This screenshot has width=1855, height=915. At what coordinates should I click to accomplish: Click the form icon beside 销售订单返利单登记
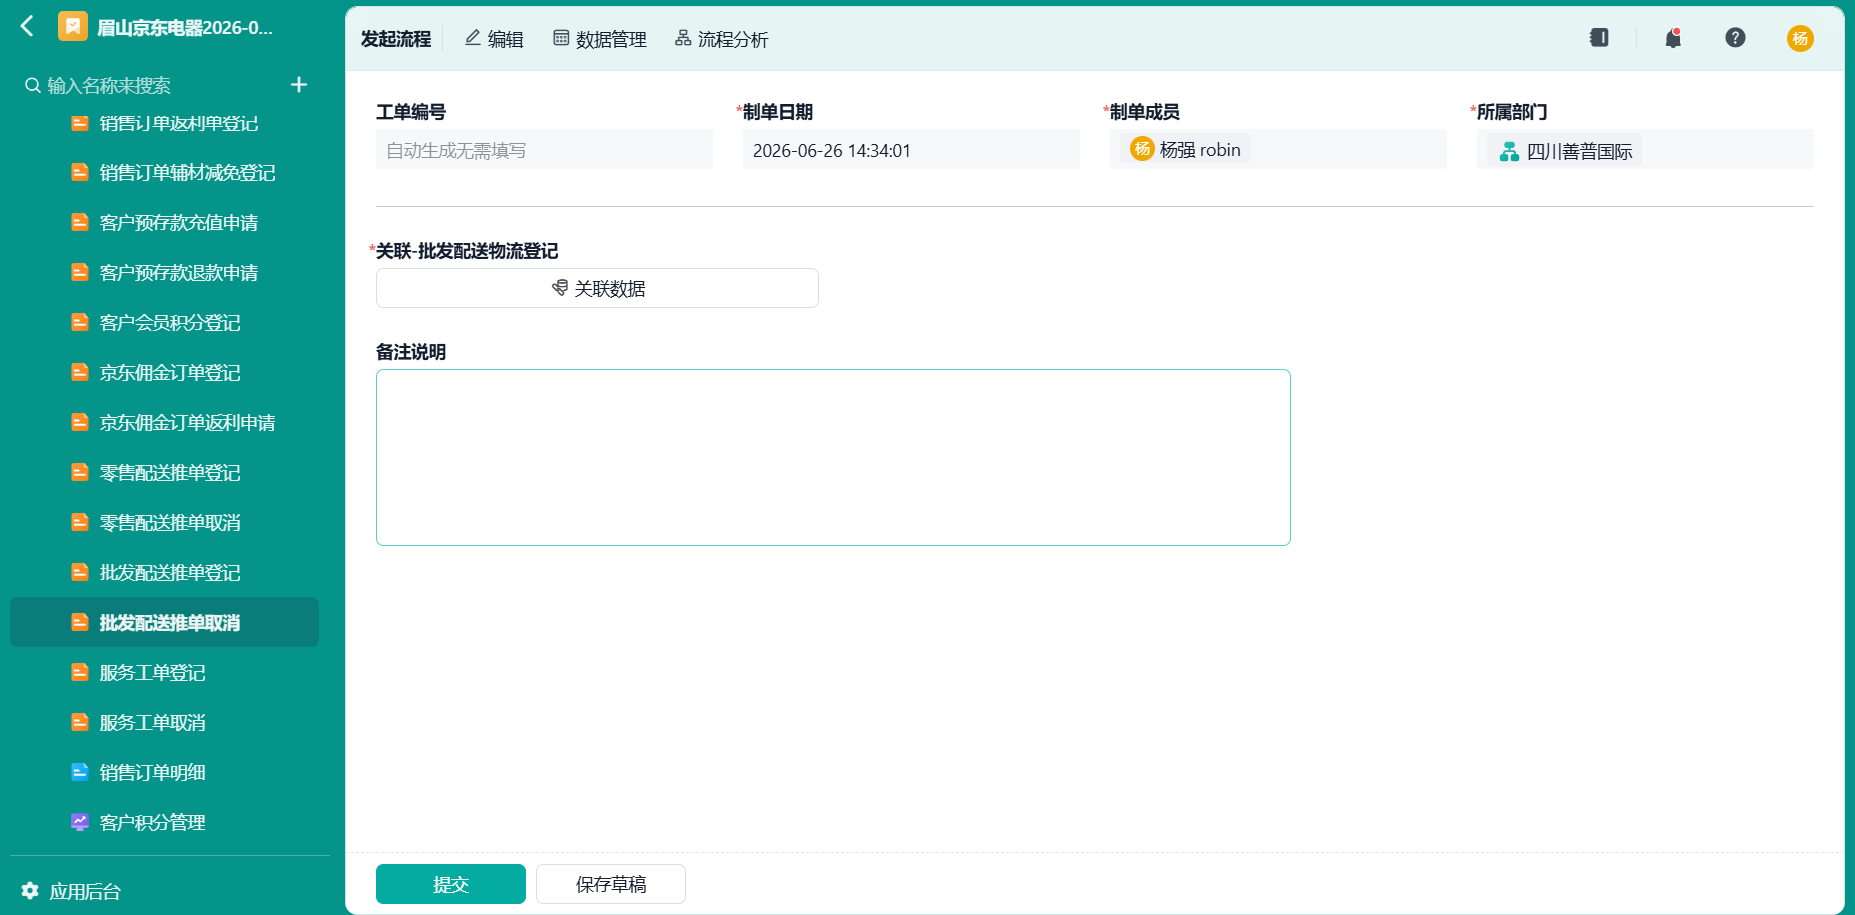(80, 123)
